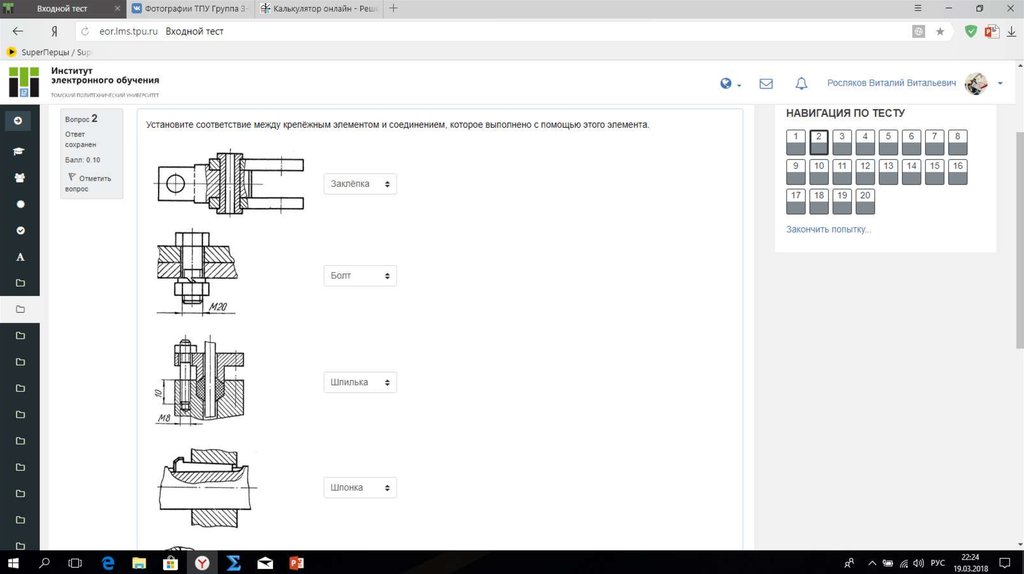Go to question 5 in navigation
The image size is (1024, 574).
888,142
